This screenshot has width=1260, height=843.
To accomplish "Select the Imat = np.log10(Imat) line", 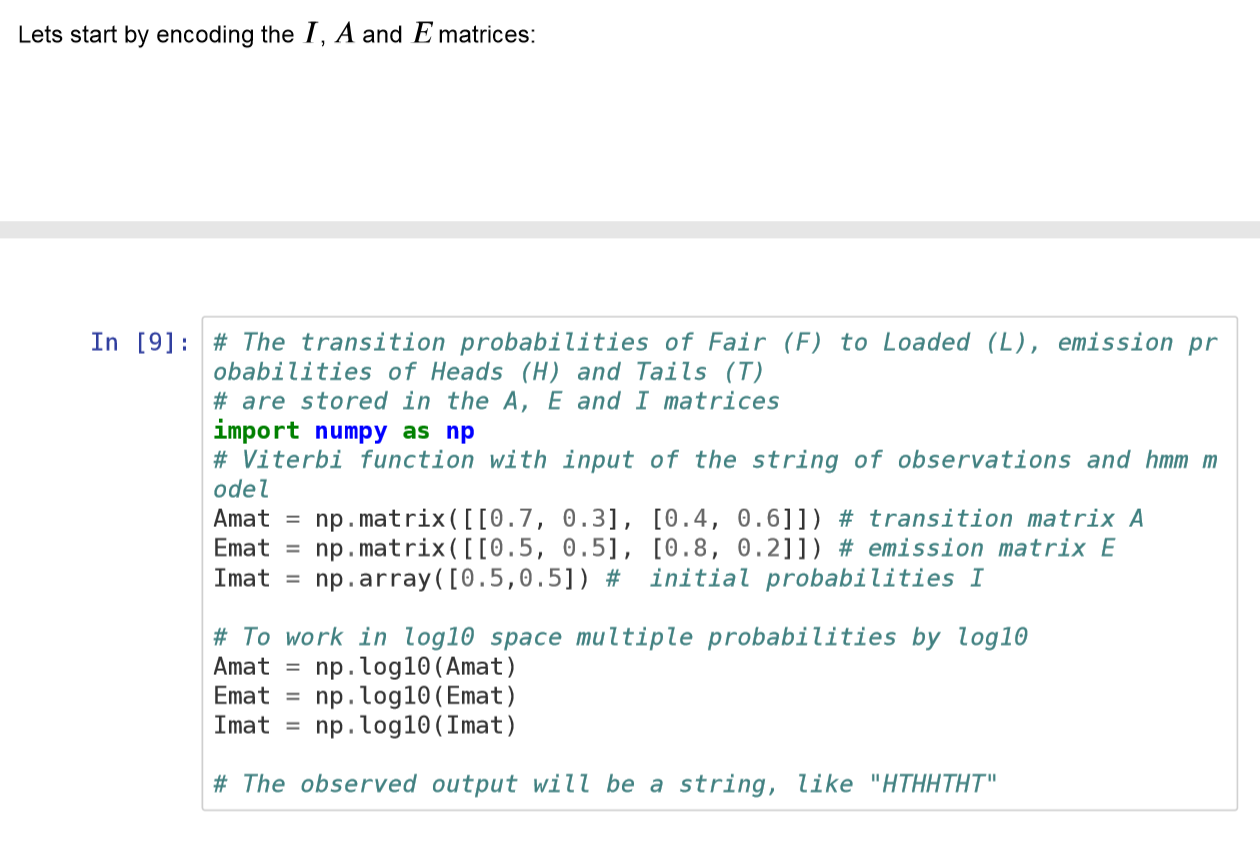I will pyautogui.click(x=365, y=724).
